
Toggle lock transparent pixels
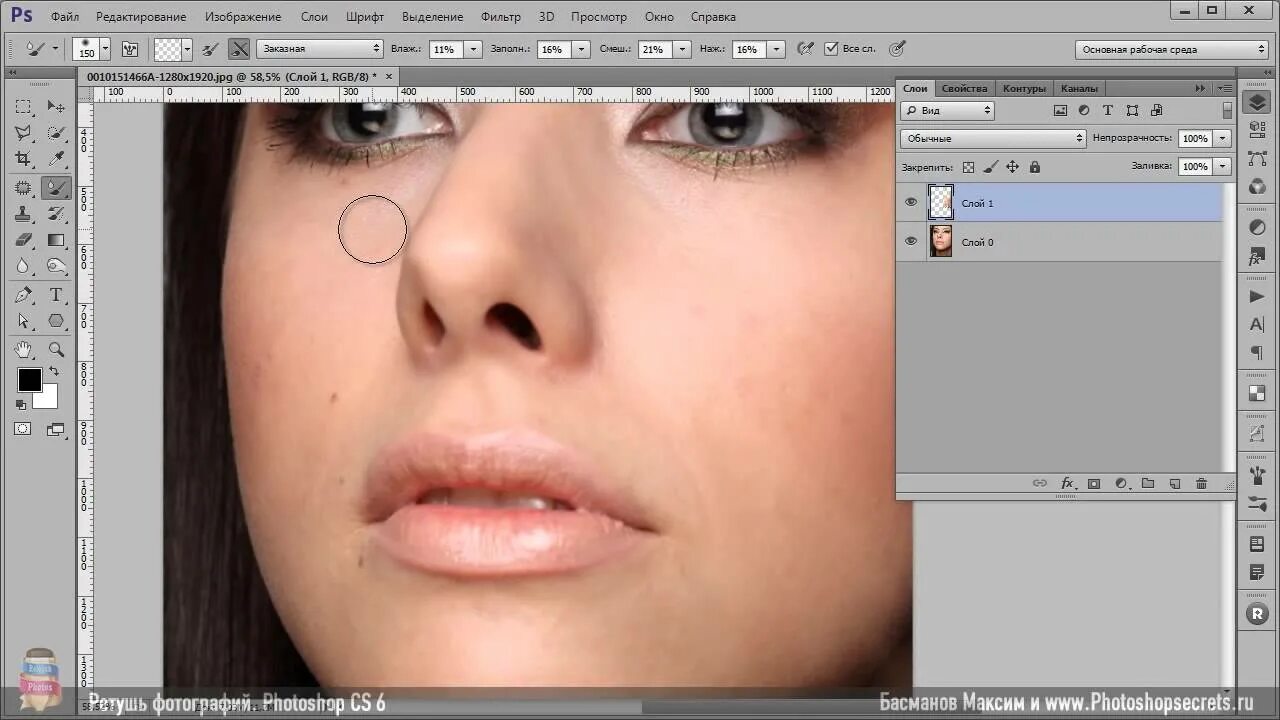[968, 167]
